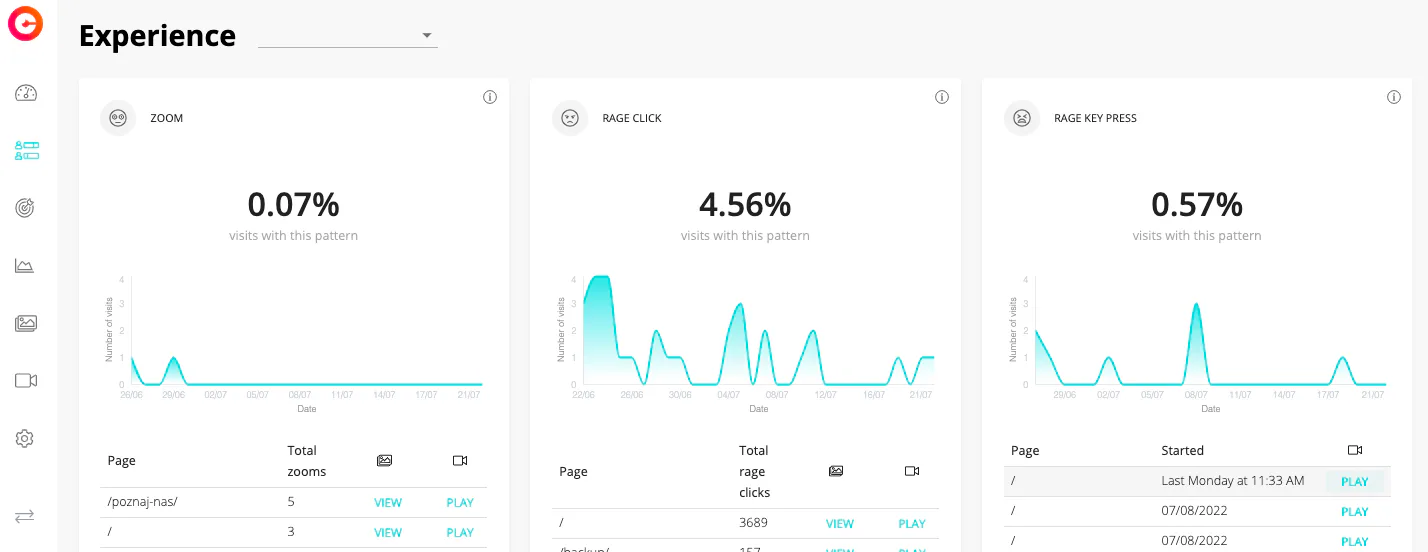Click the Total zooms column header
This screenshot has width=1428, height=552.
tap(307, 461)
